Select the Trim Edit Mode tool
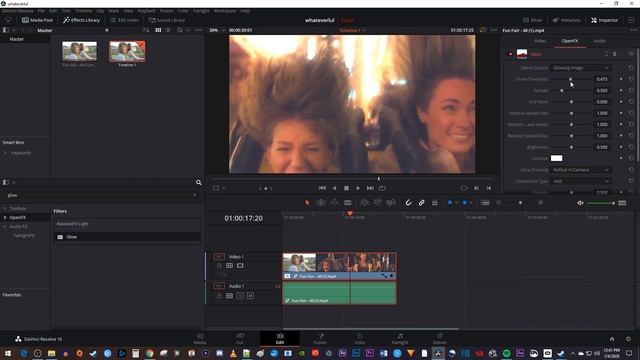This screenshot has height=360, width=640. click(x=321, y=202)
